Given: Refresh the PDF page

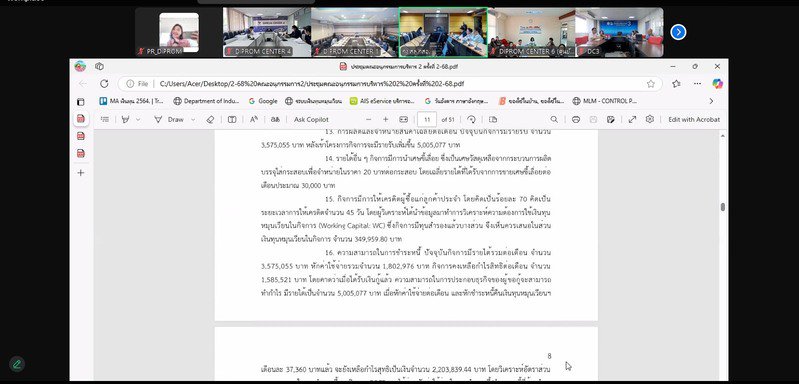Looking at the screenshot, I should coord(104,84).
